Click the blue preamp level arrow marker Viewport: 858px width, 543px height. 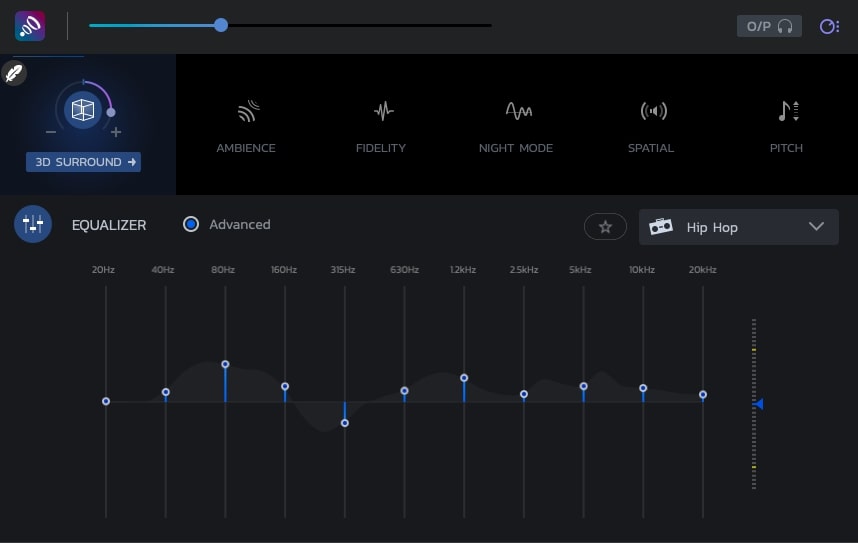point(759,404)
